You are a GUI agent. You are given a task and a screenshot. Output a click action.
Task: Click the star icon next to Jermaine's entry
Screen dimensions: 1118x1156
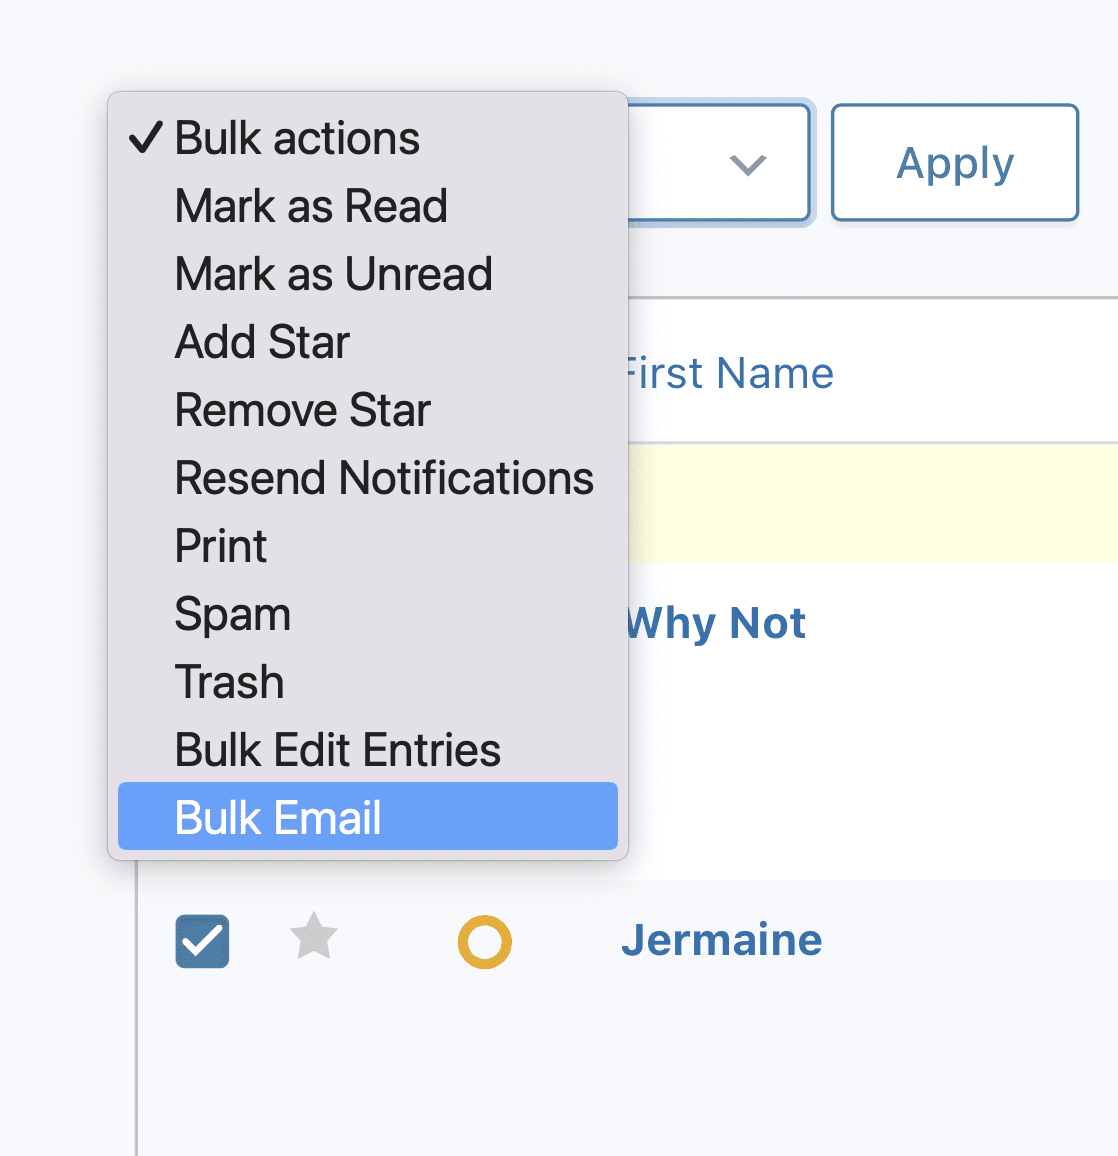point(313,939)
